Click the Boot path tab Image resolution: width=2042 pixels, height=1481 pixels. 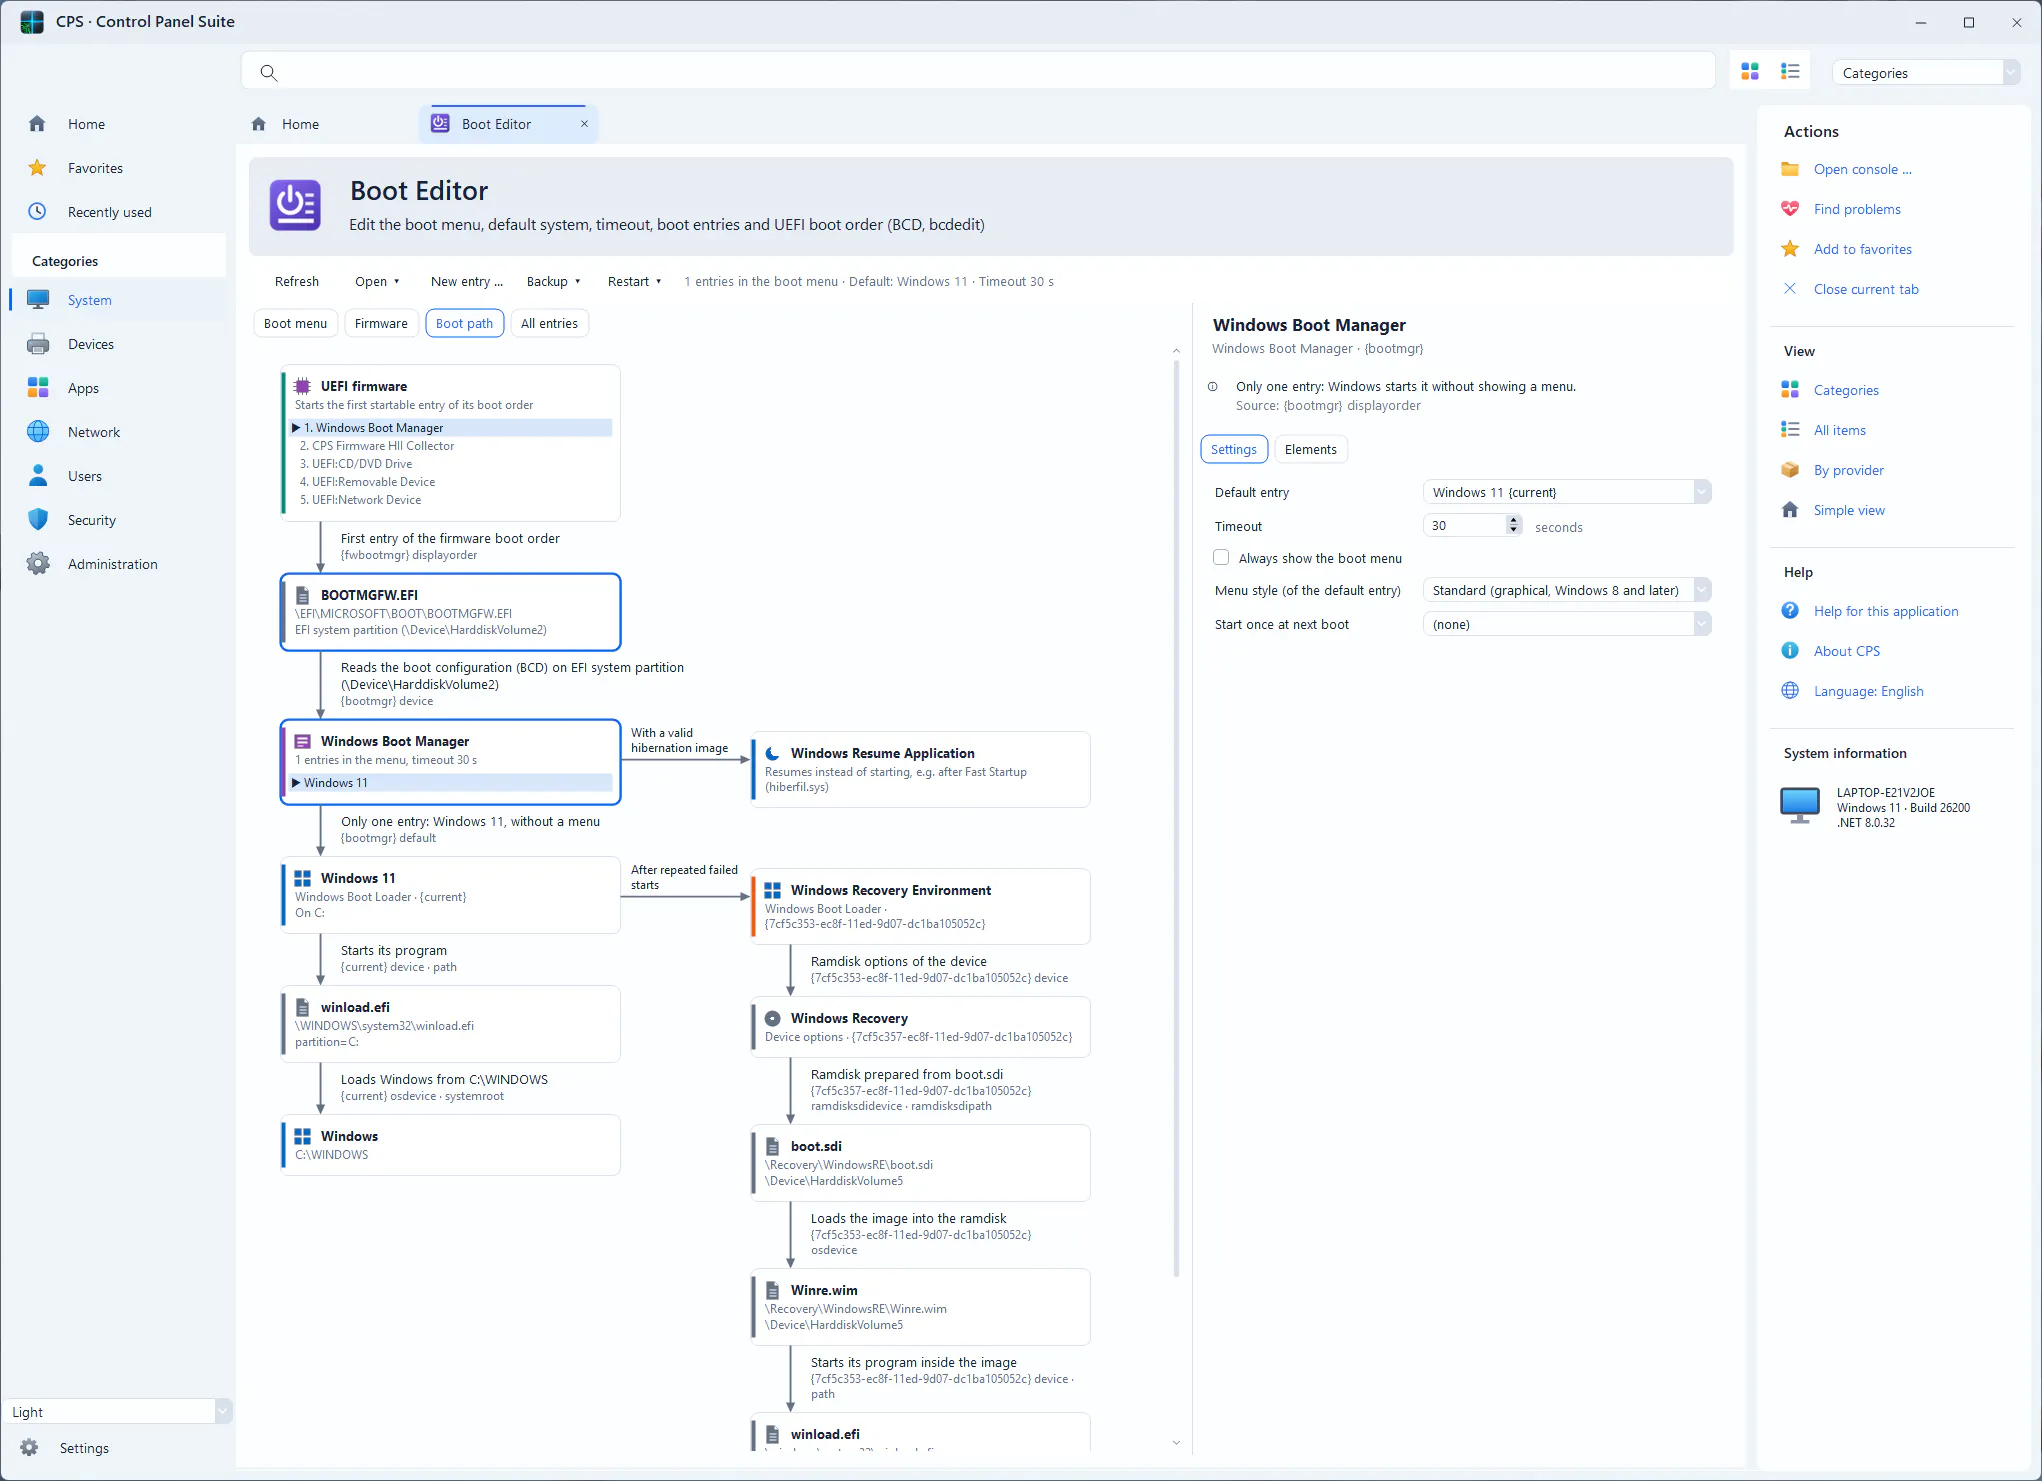pyautogui.click(x=465, y=324)
